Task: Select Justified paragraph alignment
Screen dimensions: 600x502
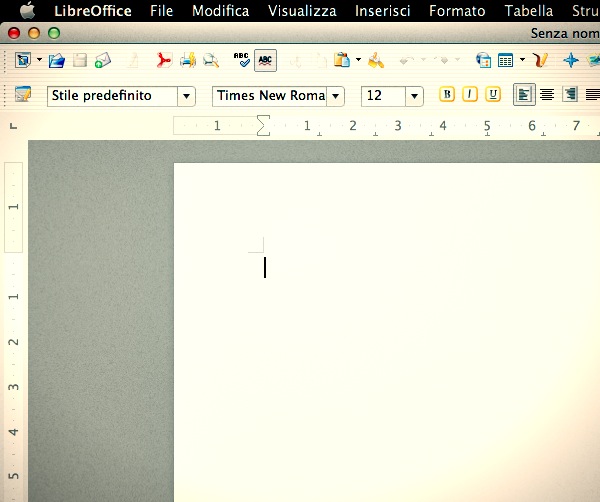Action: pyautogui.click(x=593, y=94)
